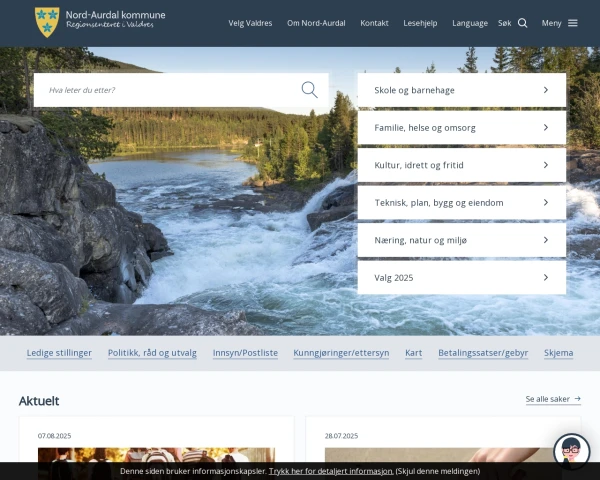Open the Lesehjelp menu item
The height and width of the screenshot is (480, 600).
[420, 23]
